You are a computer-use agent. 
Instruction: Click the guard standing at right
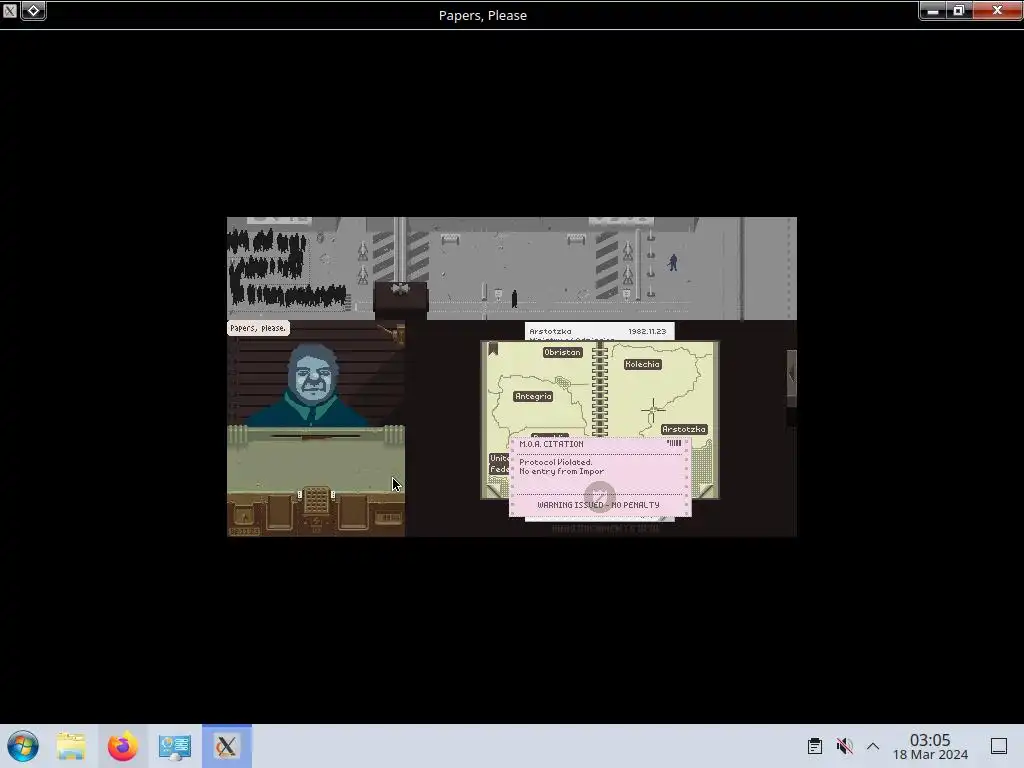pos(673,263)
